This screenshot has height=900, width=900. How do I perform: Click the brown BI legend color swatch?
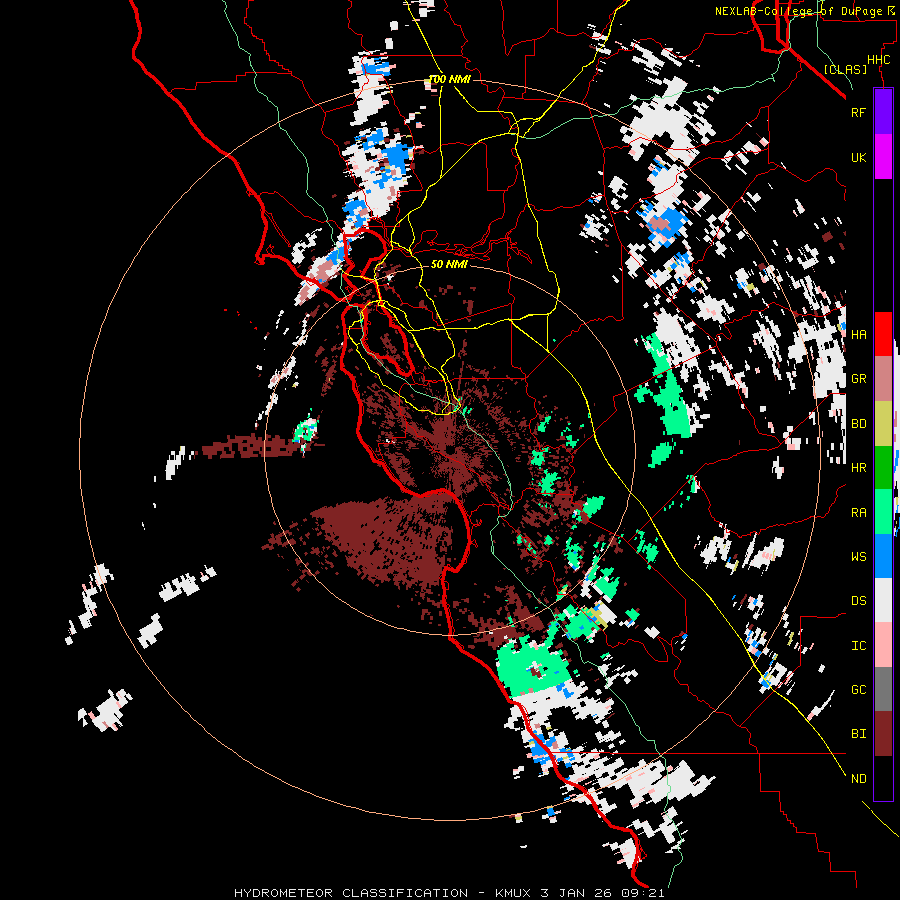[883, 734]
